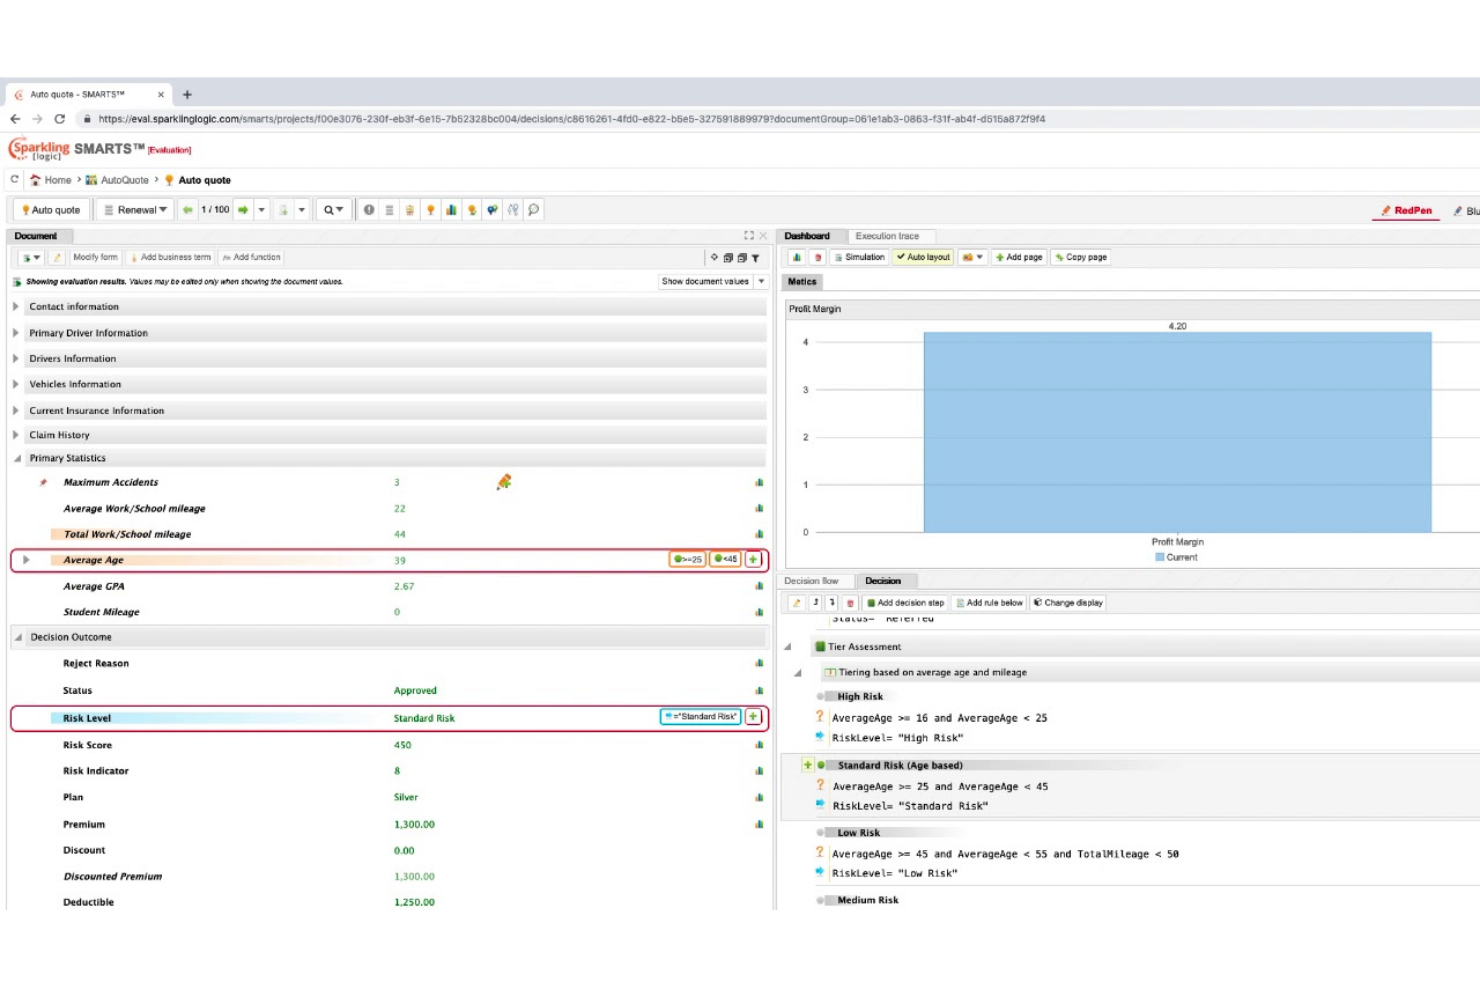Click the Add decision step button
Image resolution: width=1480 pixels, height=987 pixels.
point(905,603)
